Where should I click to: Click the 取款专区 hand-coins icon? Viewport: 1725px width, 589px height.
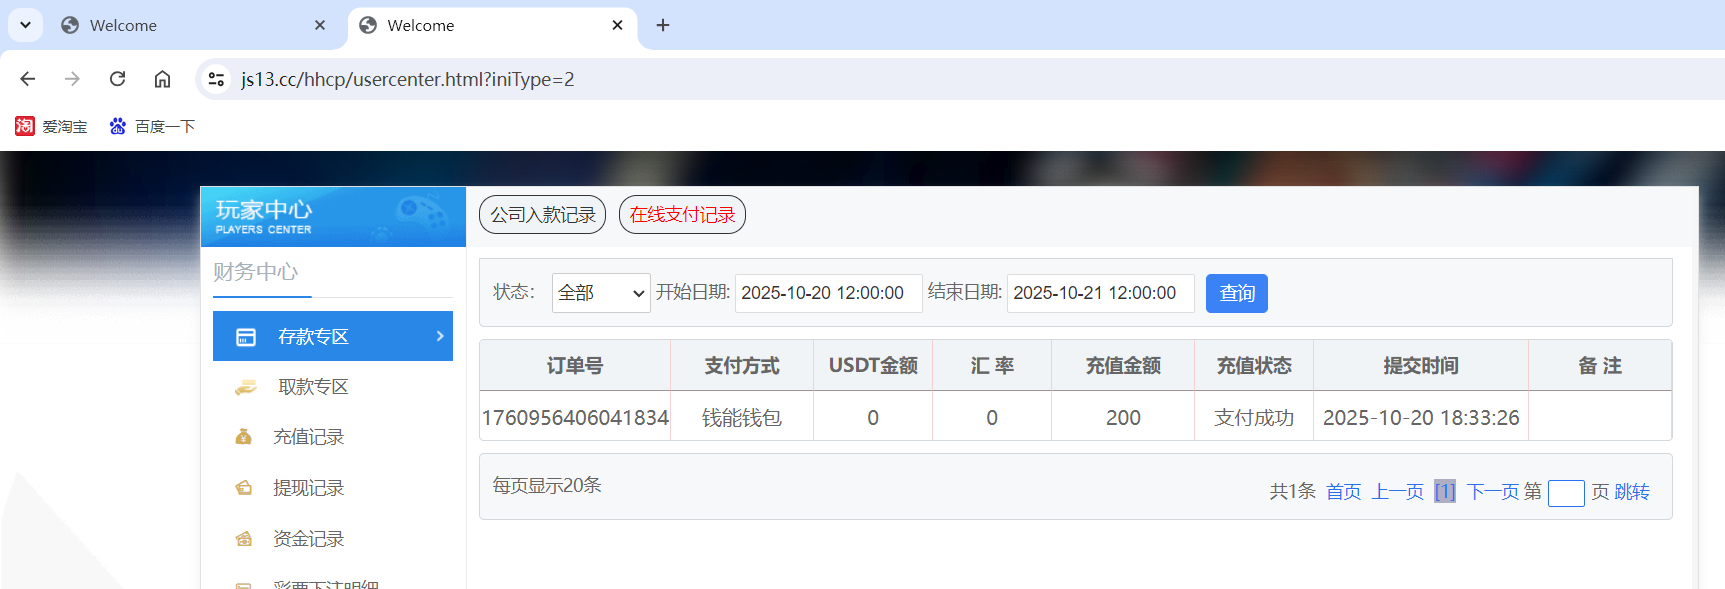point(245,387)
